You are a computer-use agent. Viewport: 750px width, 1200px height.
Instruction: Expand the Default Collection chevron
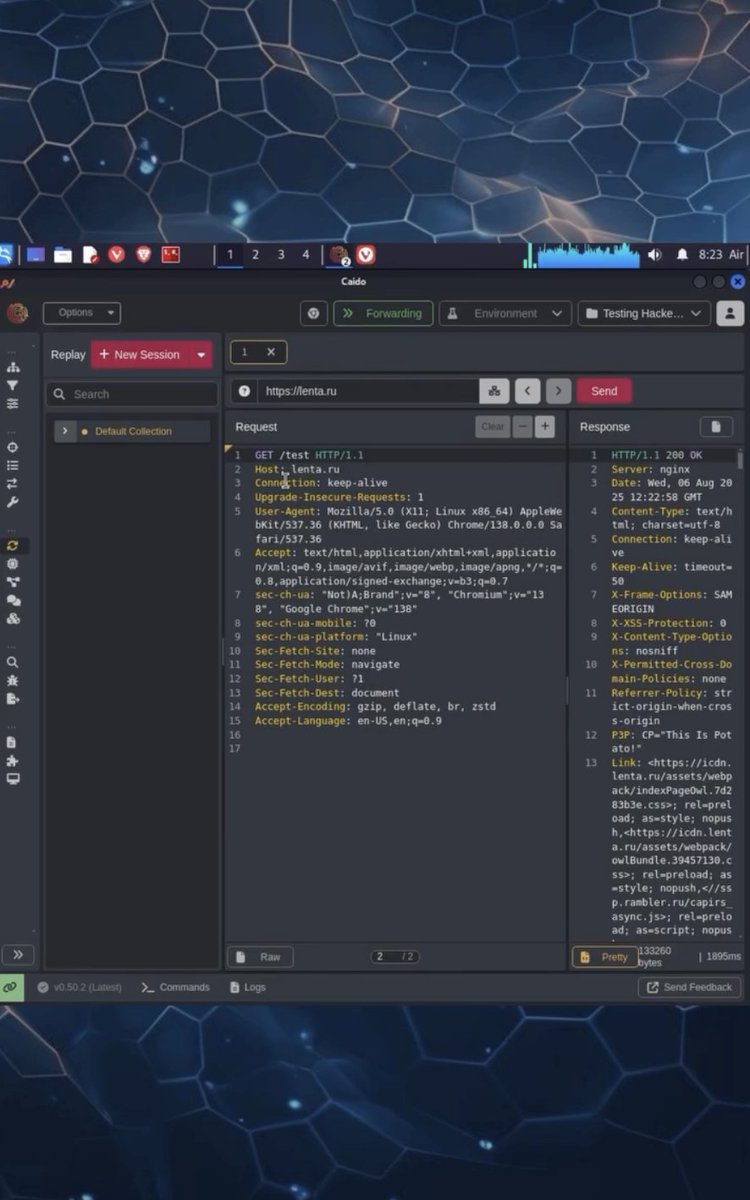(65, 431)
